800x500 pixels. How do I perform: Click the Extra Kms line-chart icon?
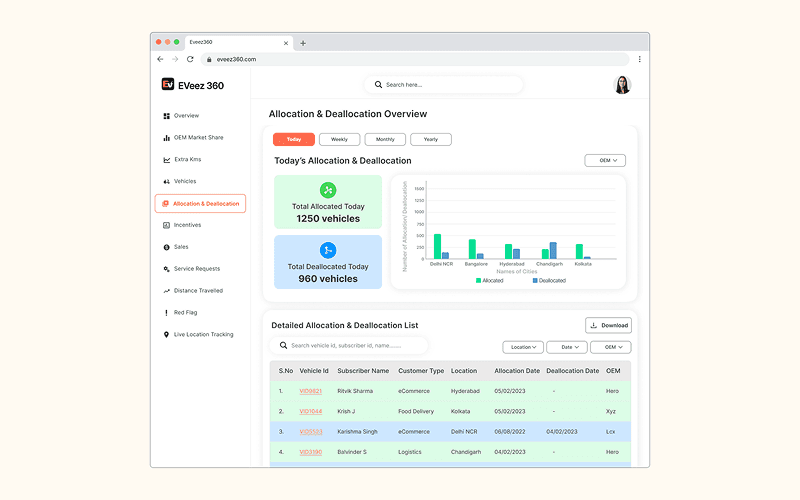click(166, 160)
